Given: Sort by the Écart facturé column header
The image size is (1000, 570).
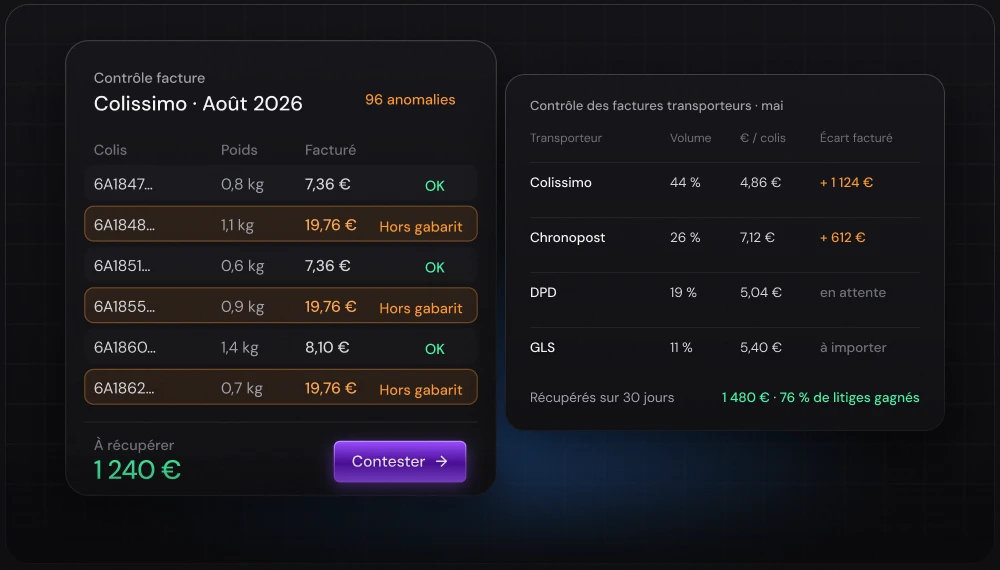Looking at the screenshot, I should (856, 138).
